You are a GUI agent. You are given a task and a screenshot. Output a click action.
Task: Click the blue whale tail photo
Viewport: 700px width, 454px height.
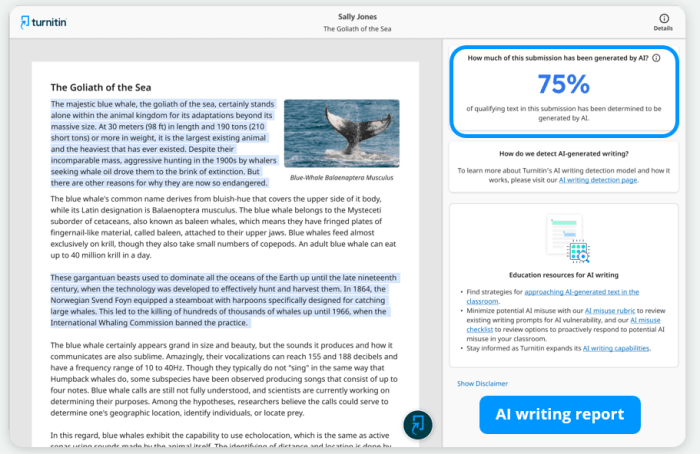click(342, 133)
